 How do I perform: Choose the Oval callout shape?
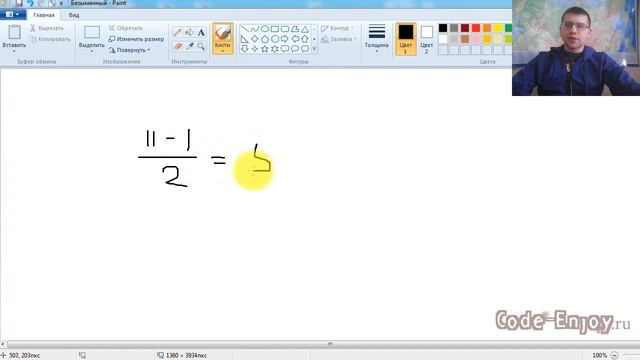pos(295,49)
